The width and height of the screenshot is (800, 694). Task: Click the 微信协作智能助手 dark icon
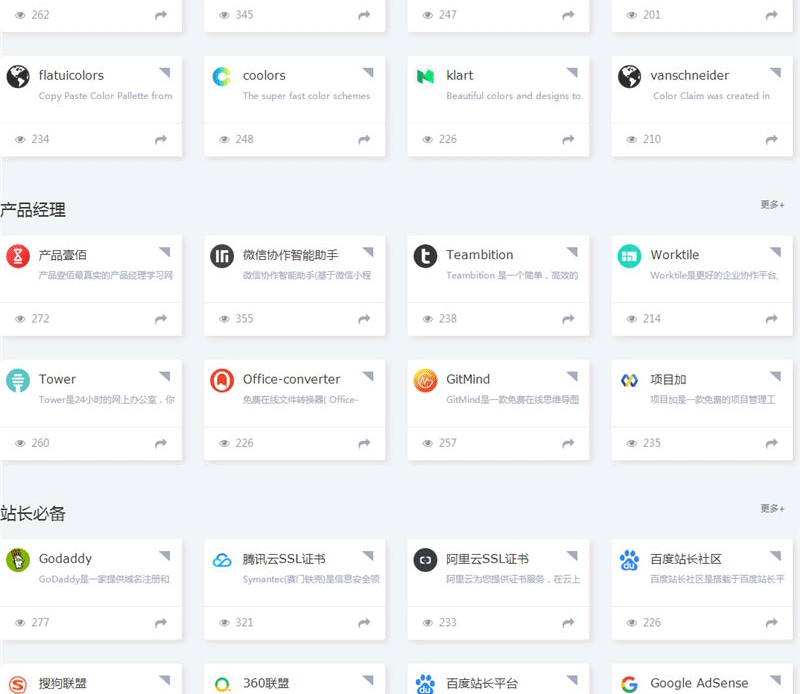pyautogui.click(x=221, y=256)
